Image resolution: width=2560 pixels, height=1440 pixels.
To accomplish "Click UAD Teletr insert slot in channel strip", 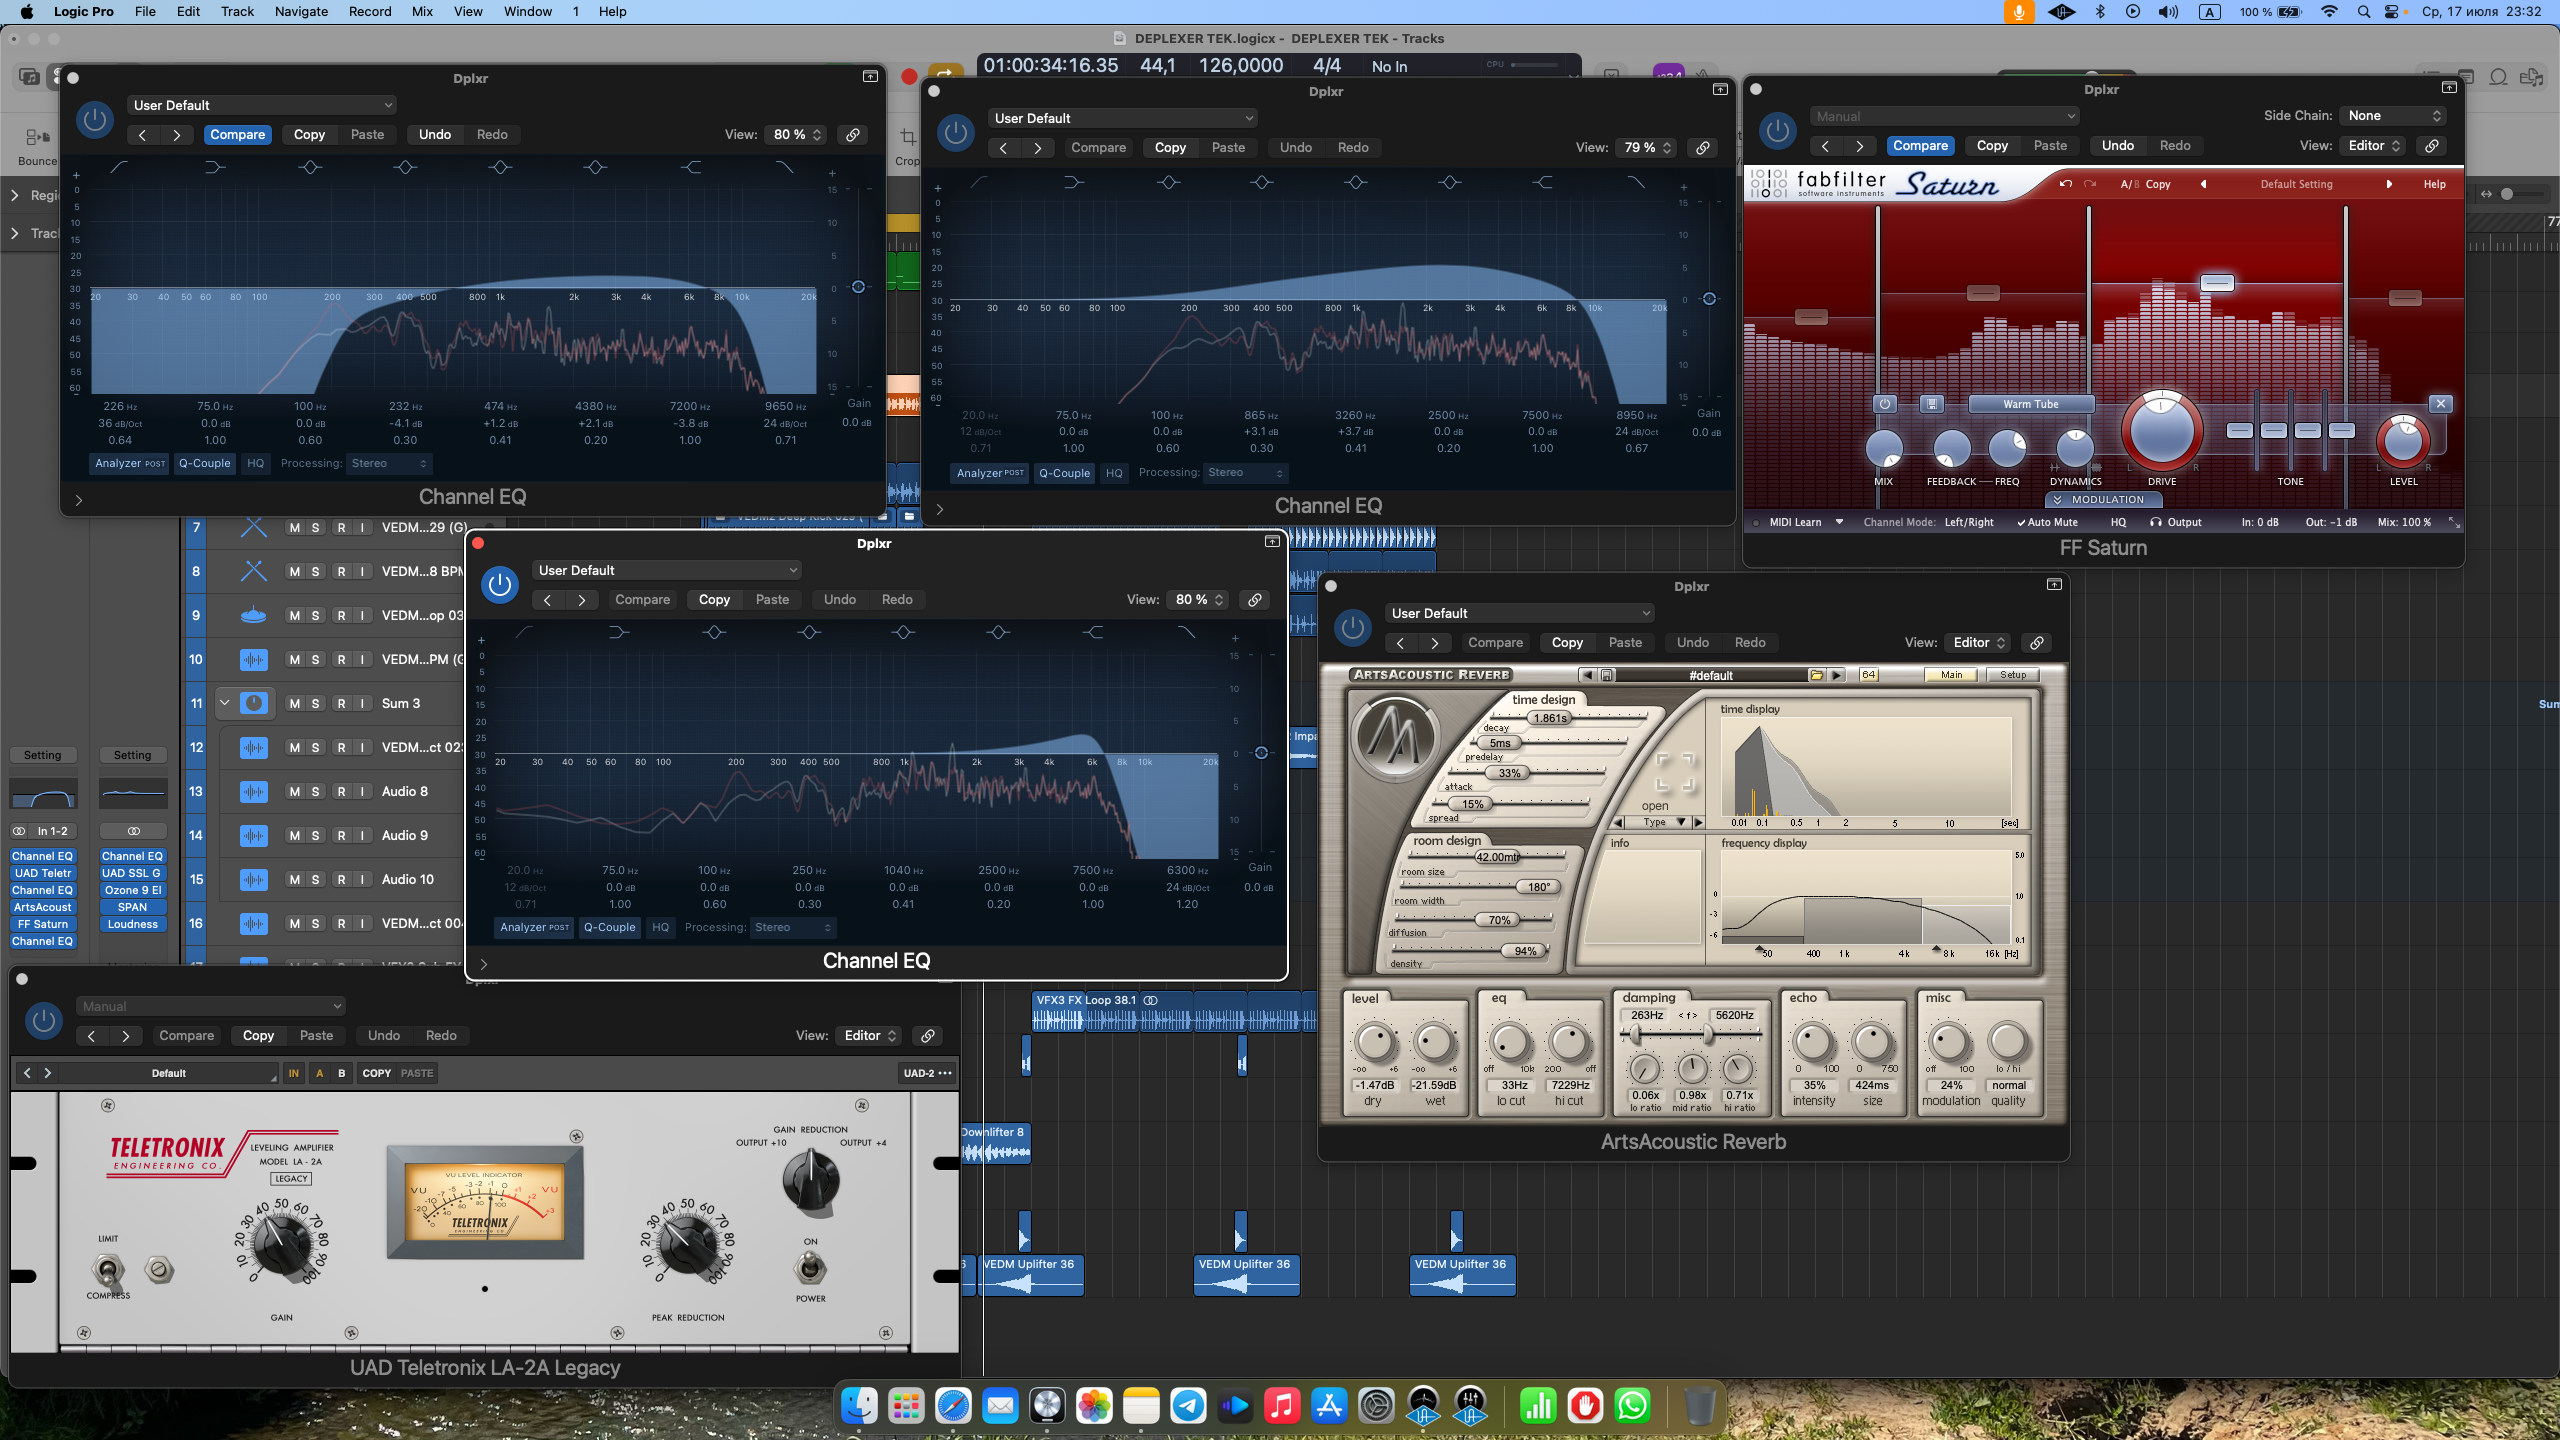I will (43, 873).
